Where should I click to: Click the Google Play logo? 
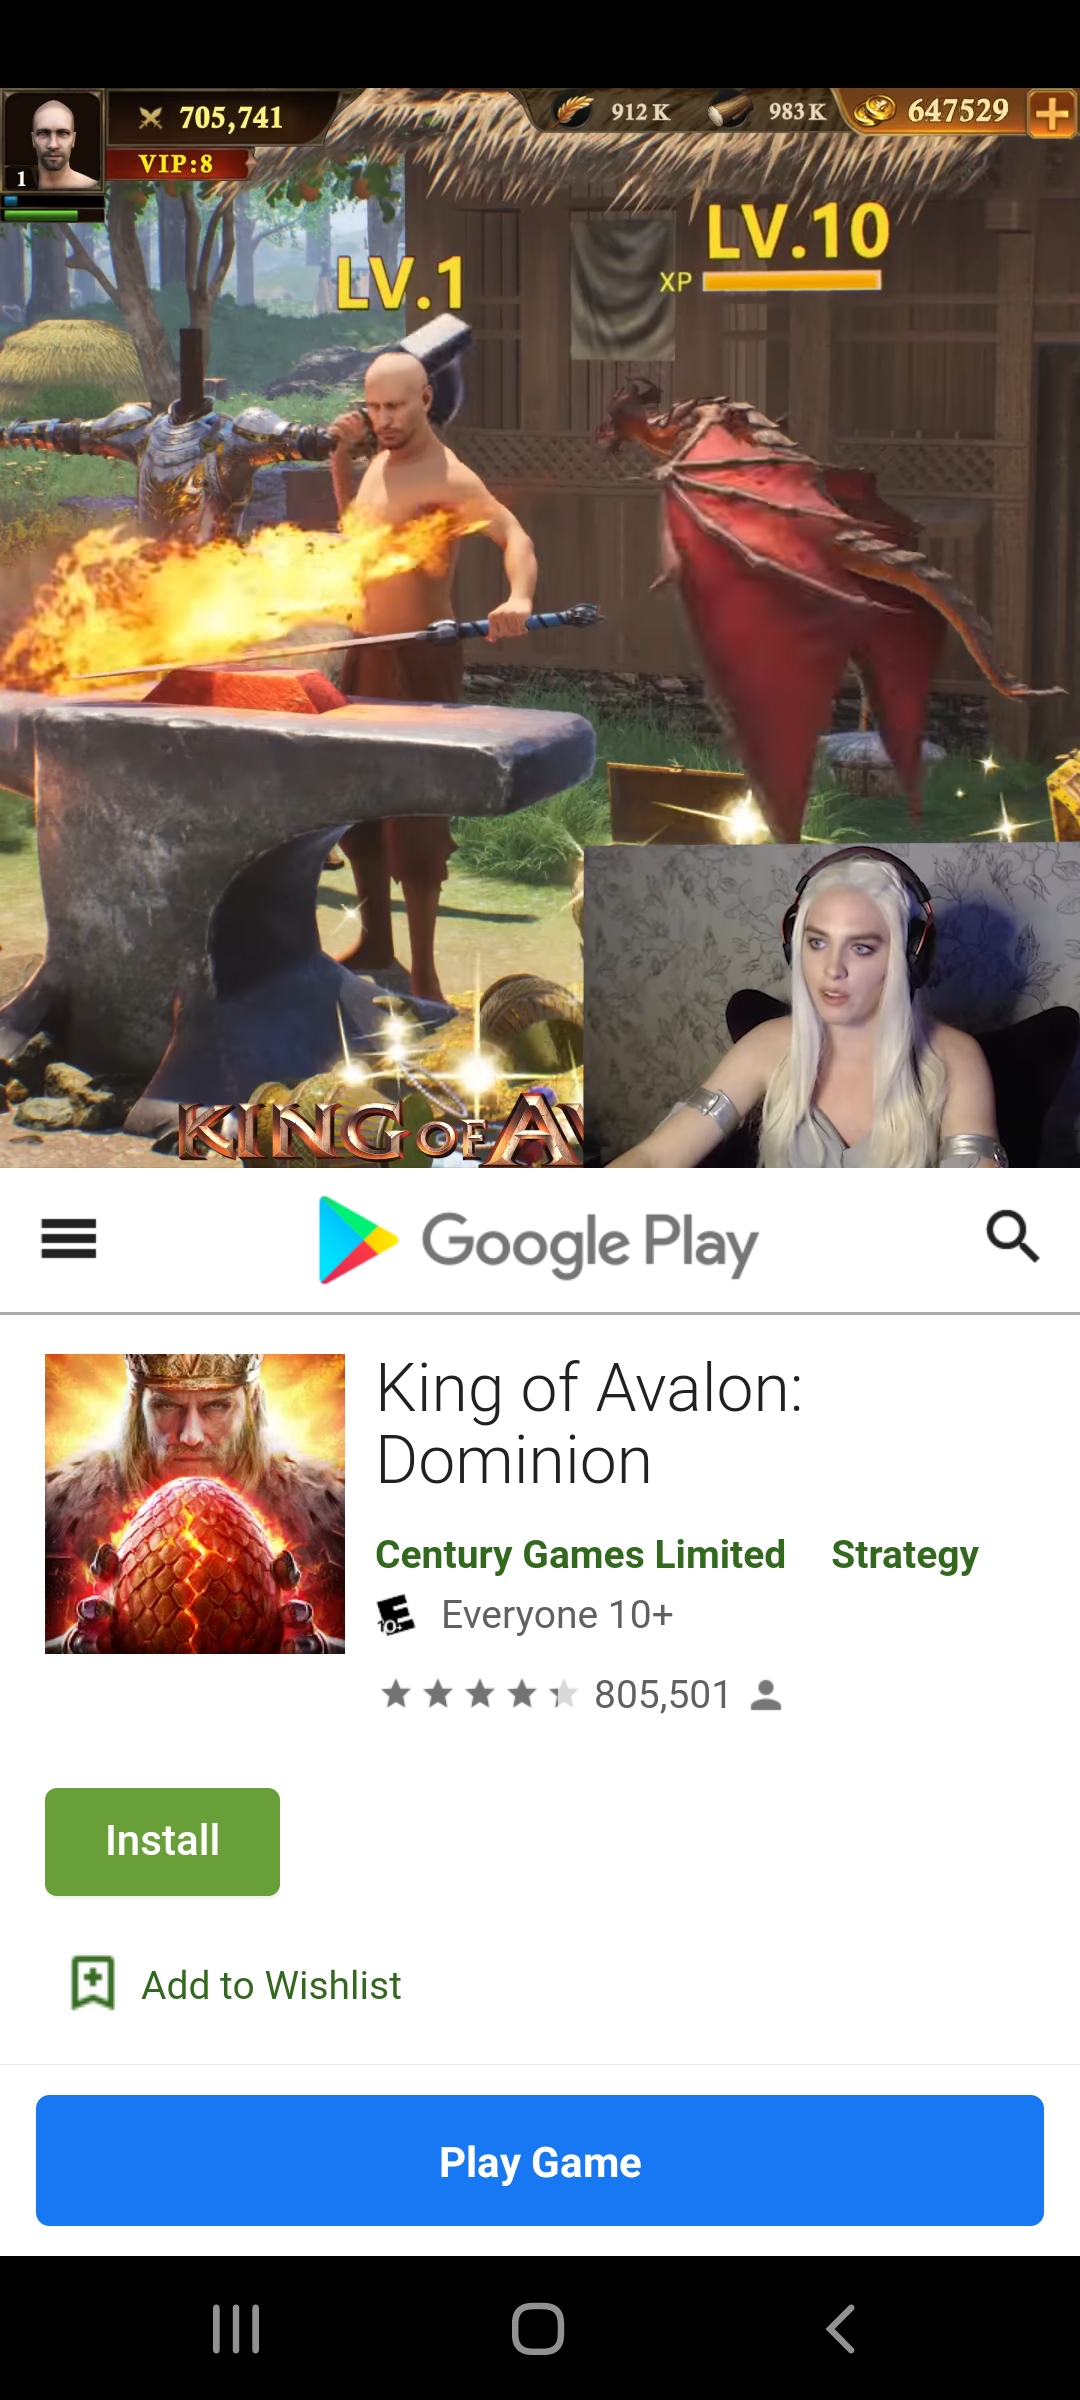(x=538, y=1240)
